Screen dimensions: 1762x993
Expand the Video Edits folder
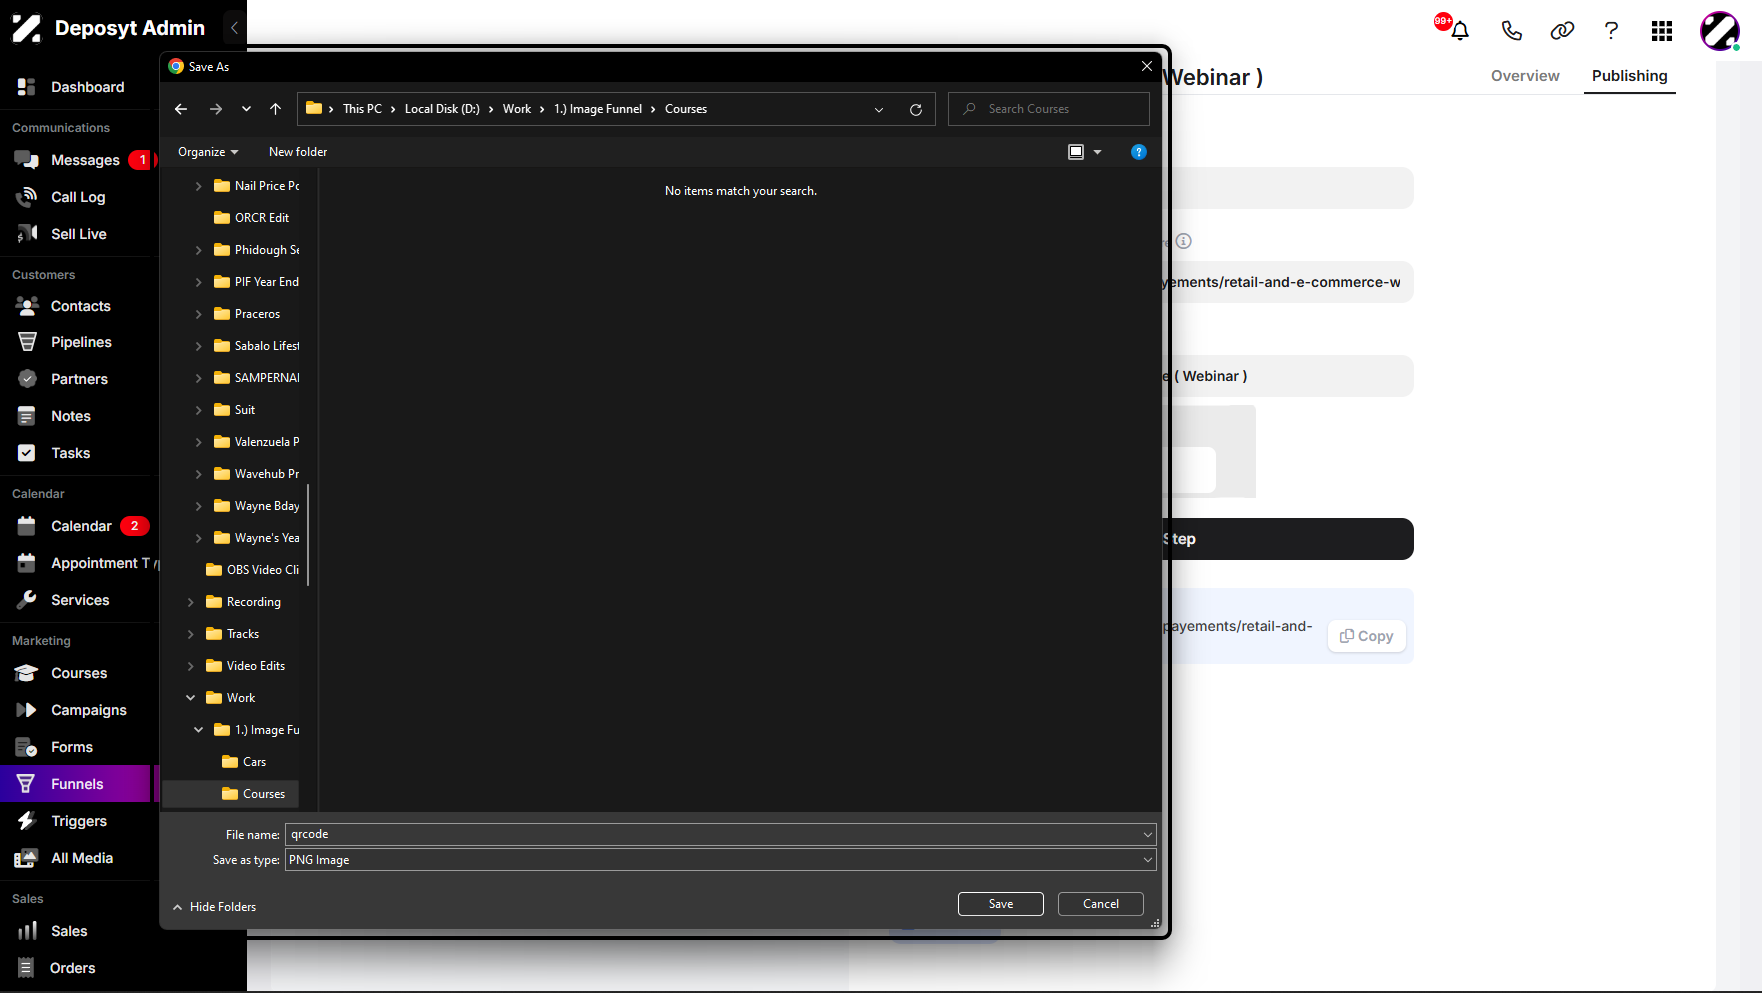[190, 666]
